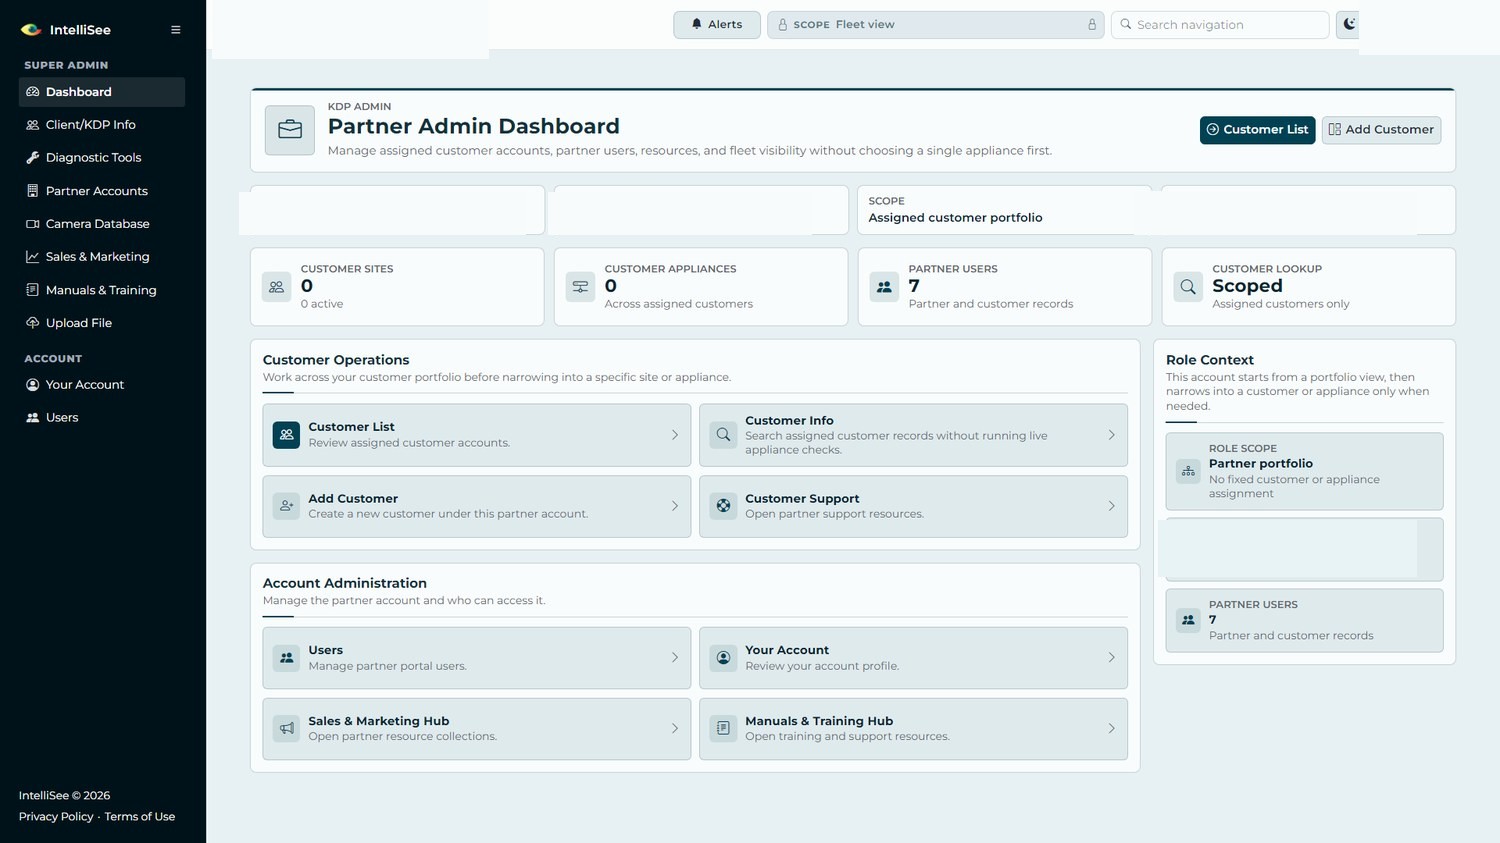The image size is (1500, 843).
Task: Click the Customer Lookup magnifier icon
Action: click(1188, 287)
